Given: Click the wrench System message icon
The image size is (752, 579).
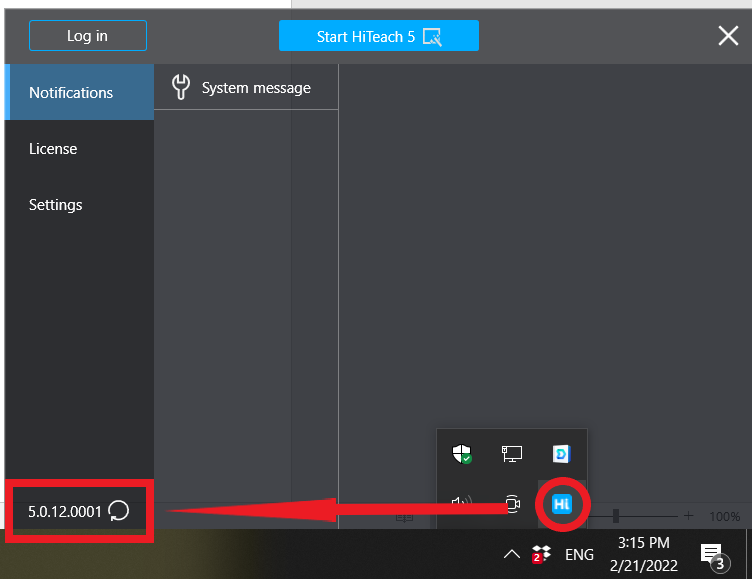Looking at the screenshot, I should [x=181, y=87].
